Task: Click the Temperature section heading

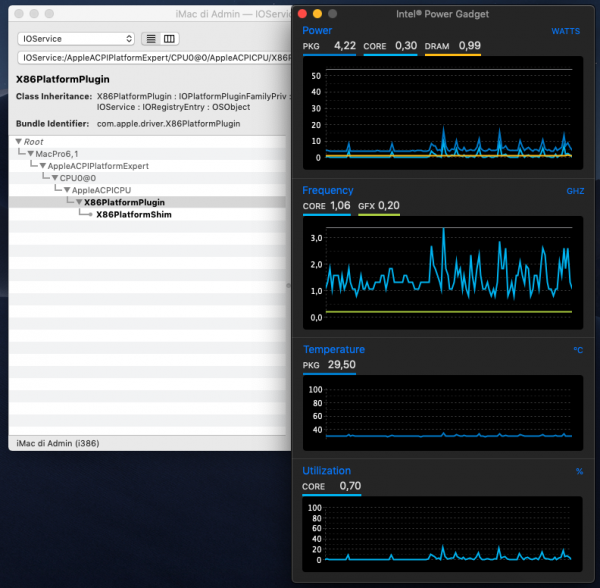Action: (x=333, y=349)
